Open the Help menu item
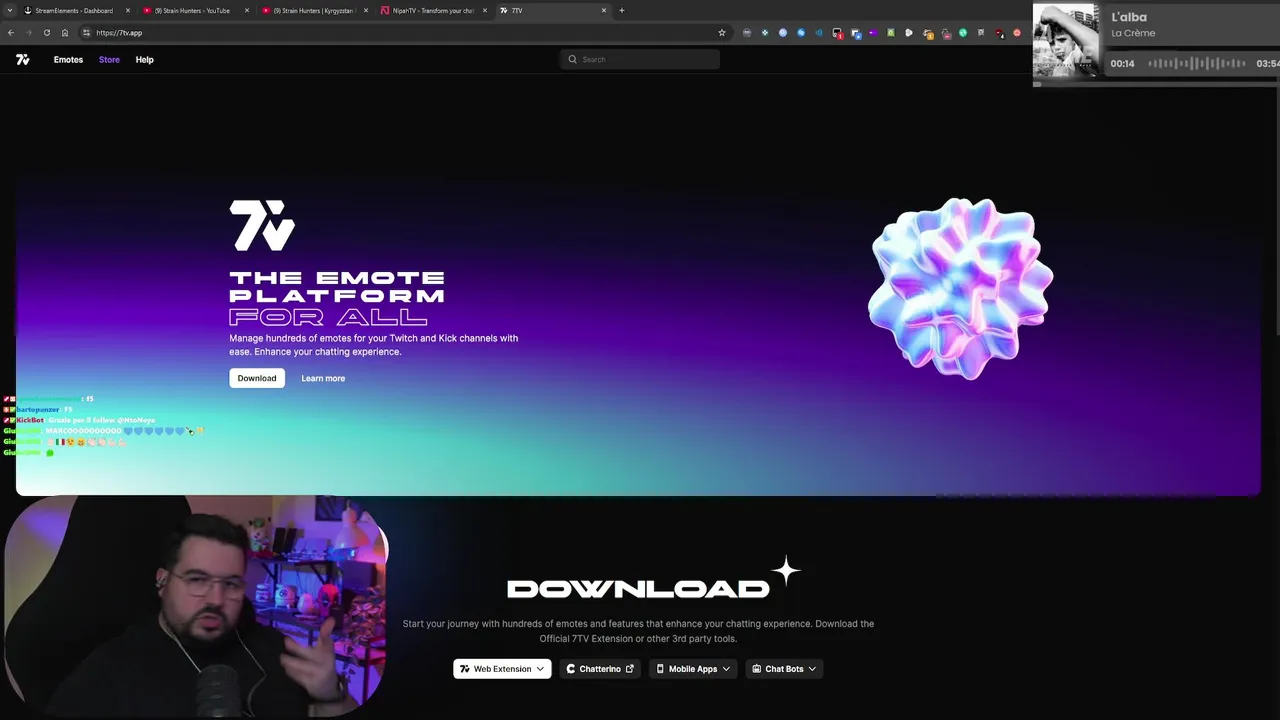The image size is (1280, 720). point(144,59)
